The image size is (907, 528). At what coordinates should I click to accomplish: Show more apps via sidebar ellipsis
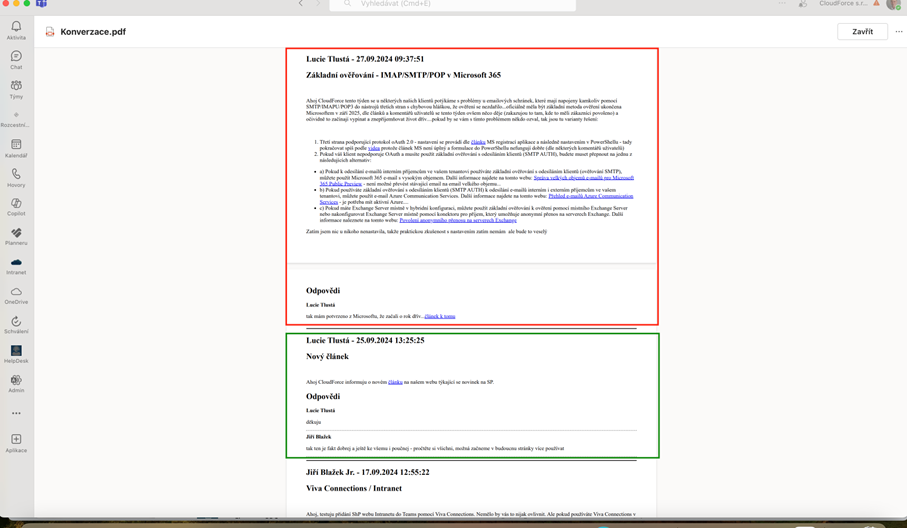[16, 413]
